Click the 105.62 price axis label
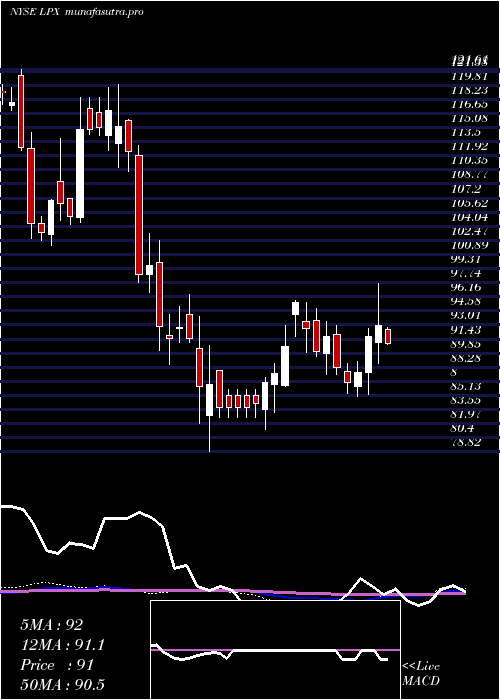 pos(469,203)
